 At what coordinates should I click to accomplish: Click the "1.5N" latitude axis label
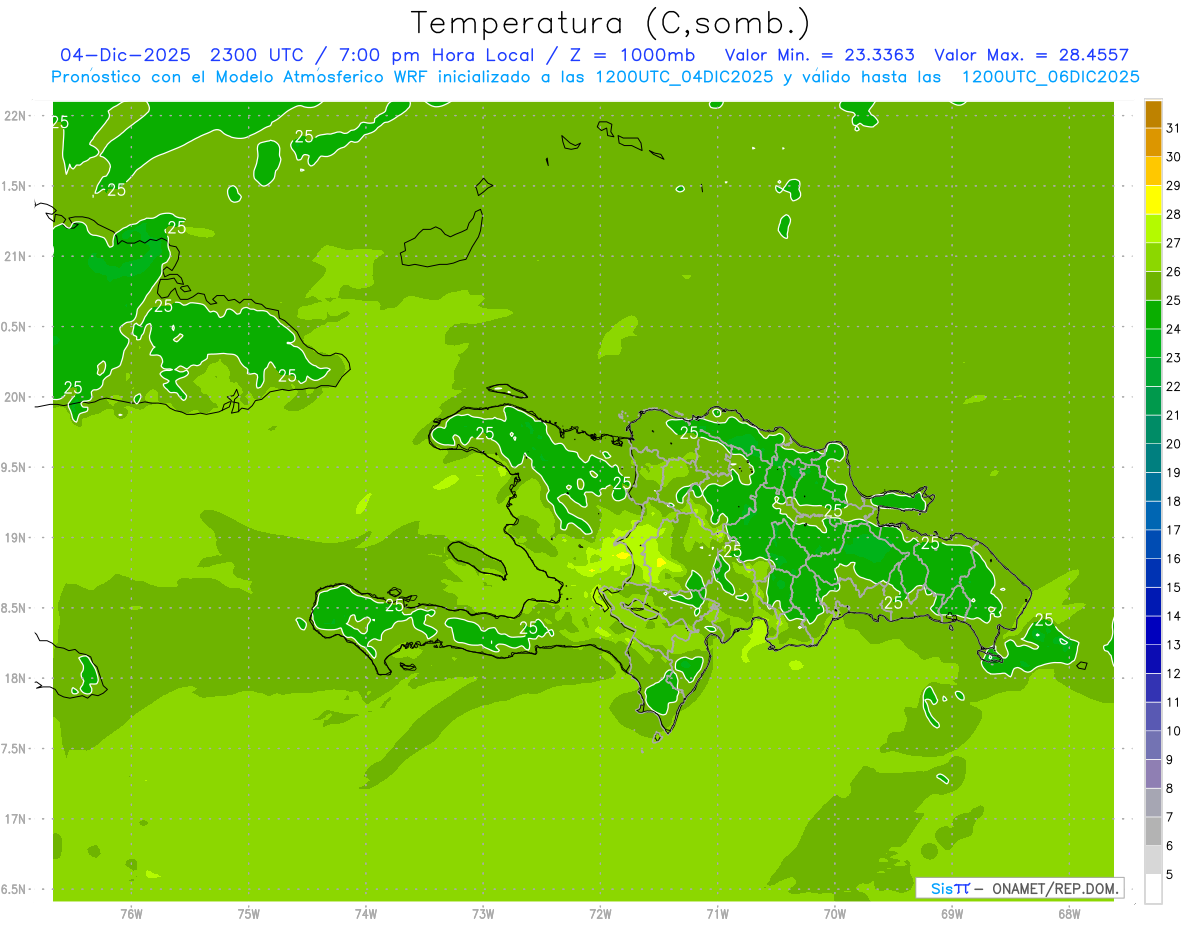click(x=15, y=186)
